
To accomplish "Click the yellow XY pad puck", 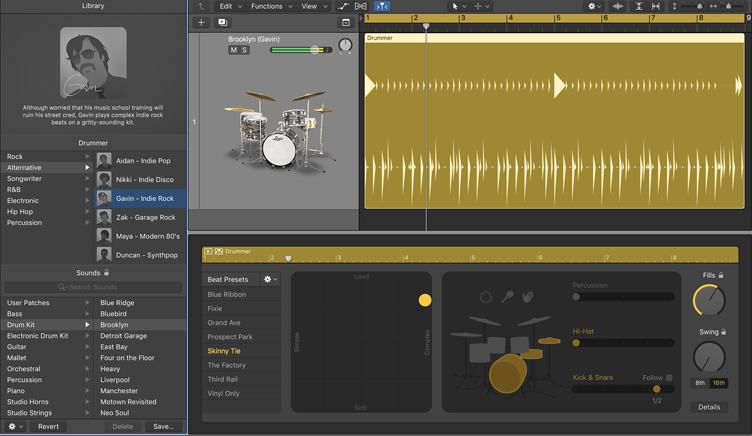I will point(425,300).
